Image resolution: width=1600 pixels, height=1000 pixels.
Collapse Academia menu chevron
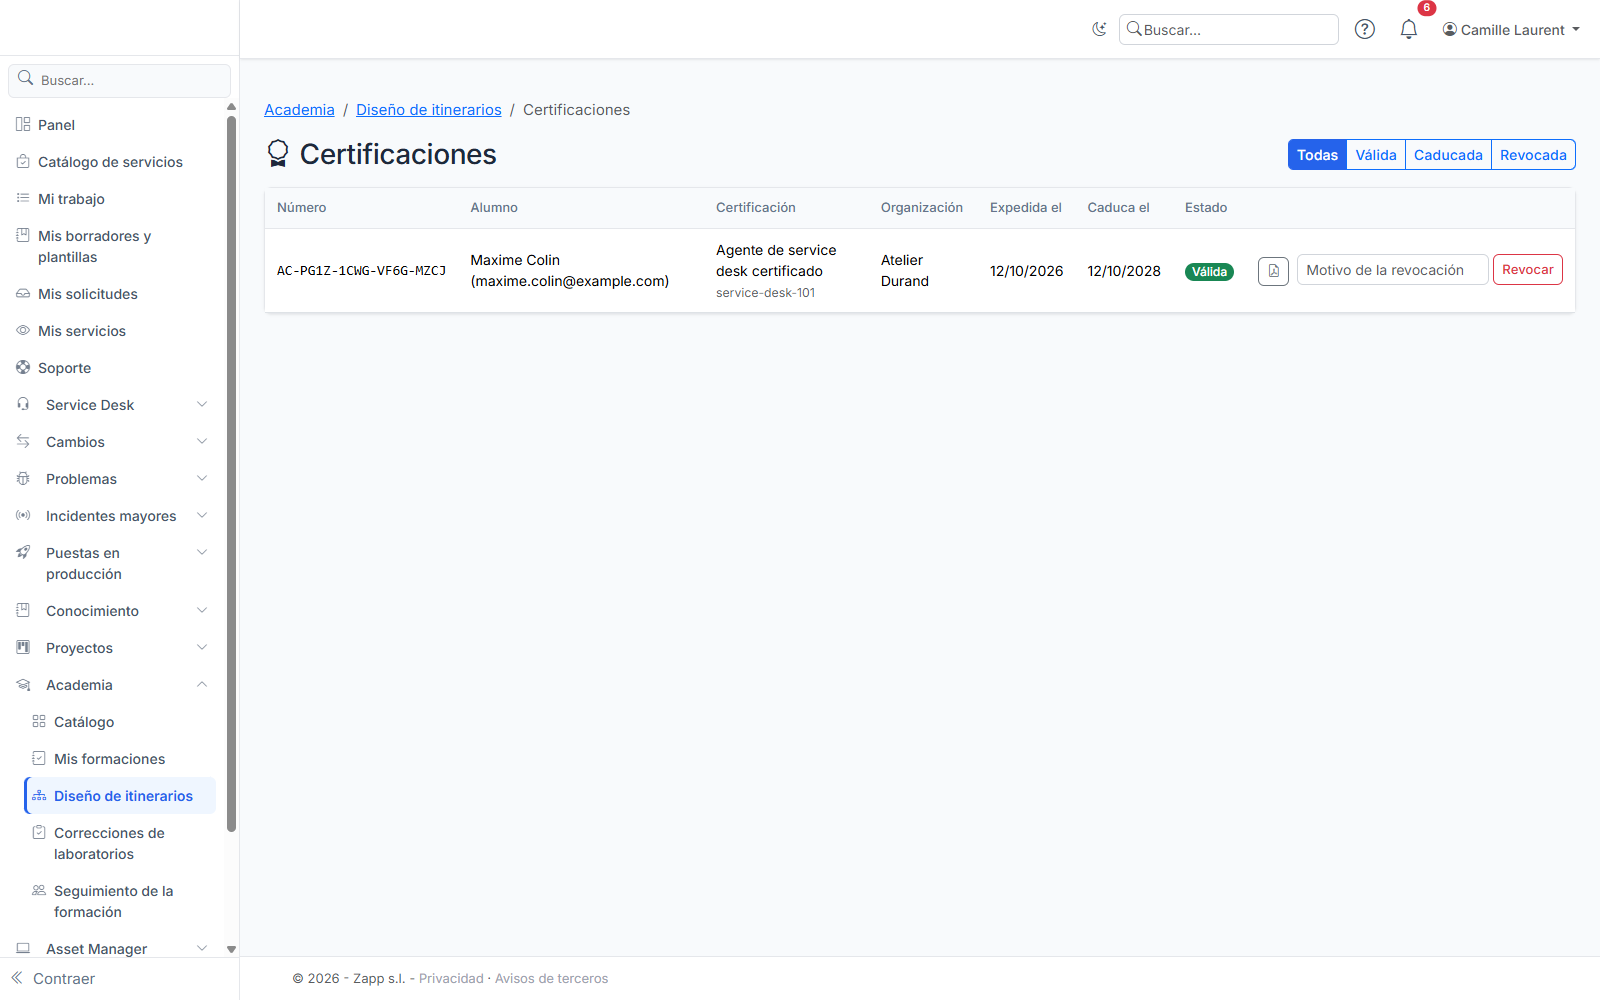[202, 684]
